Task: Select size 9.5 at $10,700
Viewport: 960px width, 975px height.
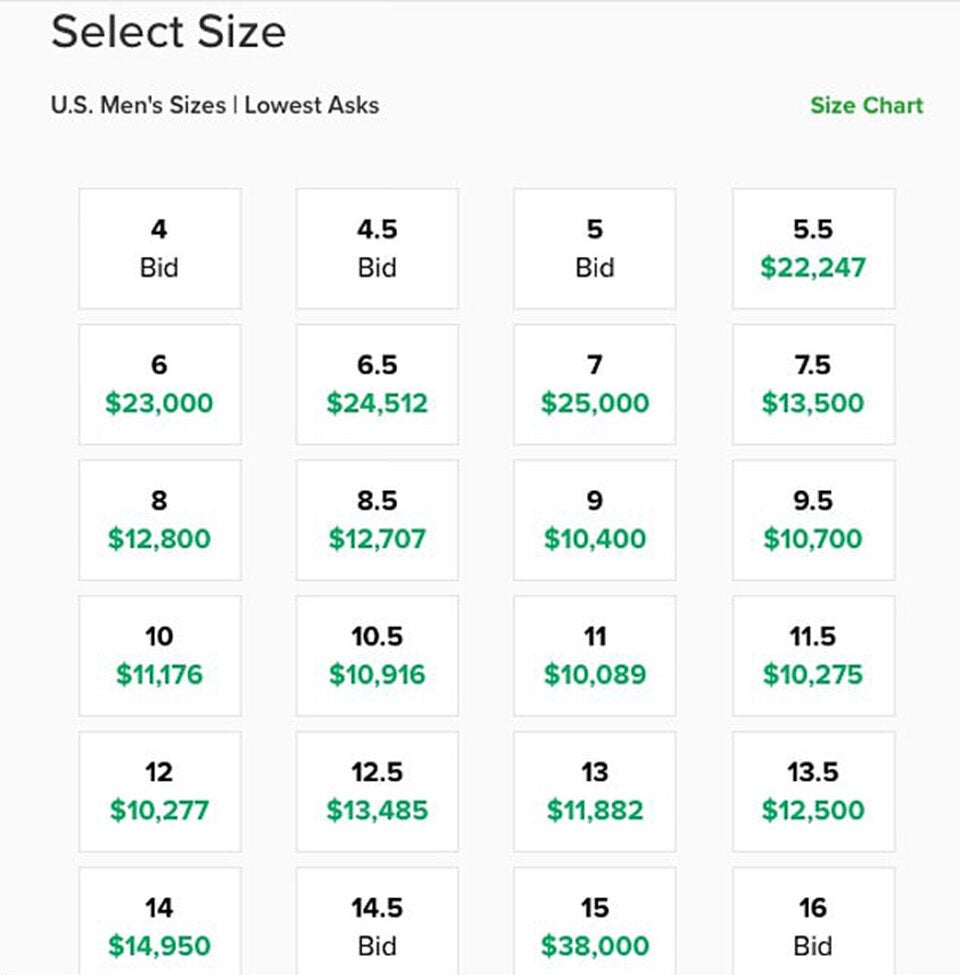Action: [813, 520]
